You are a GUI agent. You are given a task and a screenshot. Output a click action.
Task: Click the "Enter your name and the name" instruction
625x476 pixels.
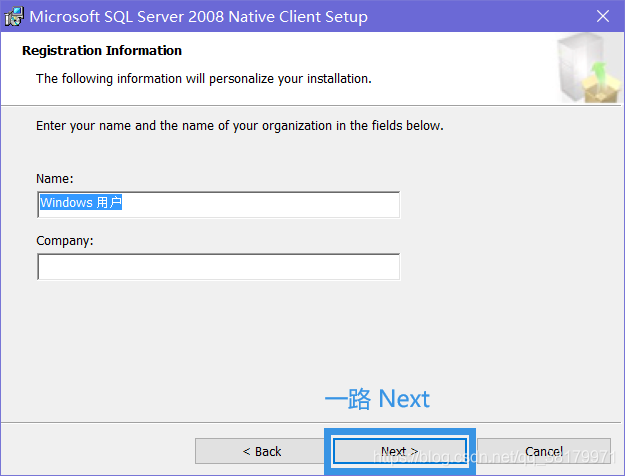coord(240,126)
